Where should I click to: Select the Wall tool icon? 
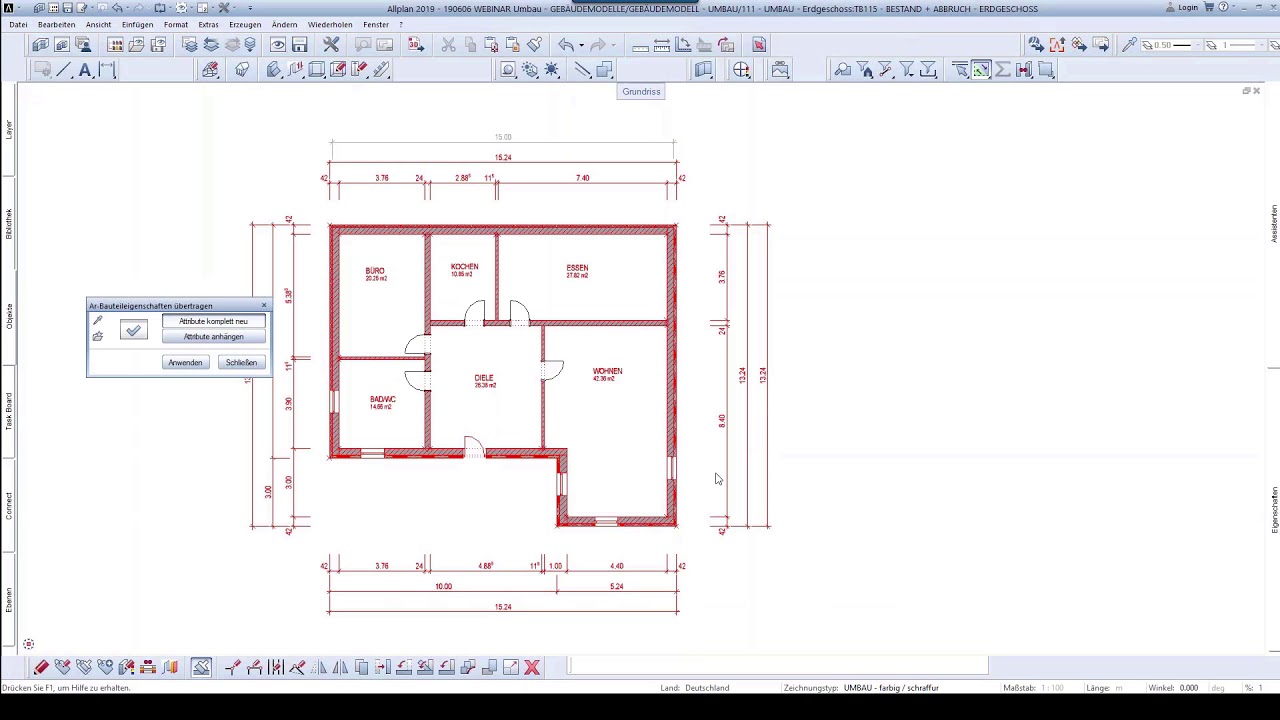pyautogui.click(x=273, y=70)
